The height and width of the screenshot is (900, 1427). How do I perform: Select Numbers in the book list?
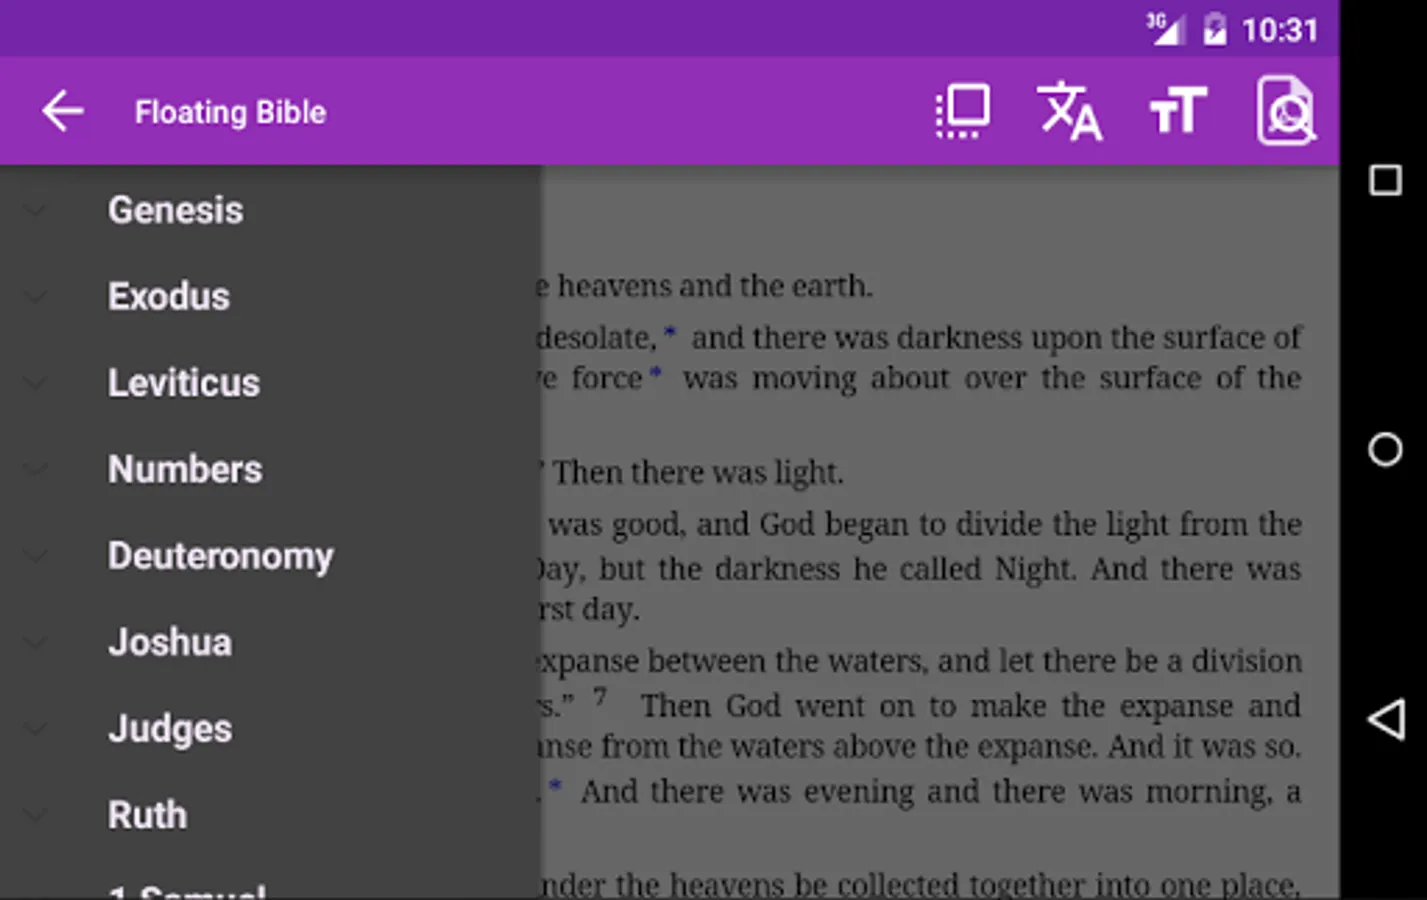point(185,470)
